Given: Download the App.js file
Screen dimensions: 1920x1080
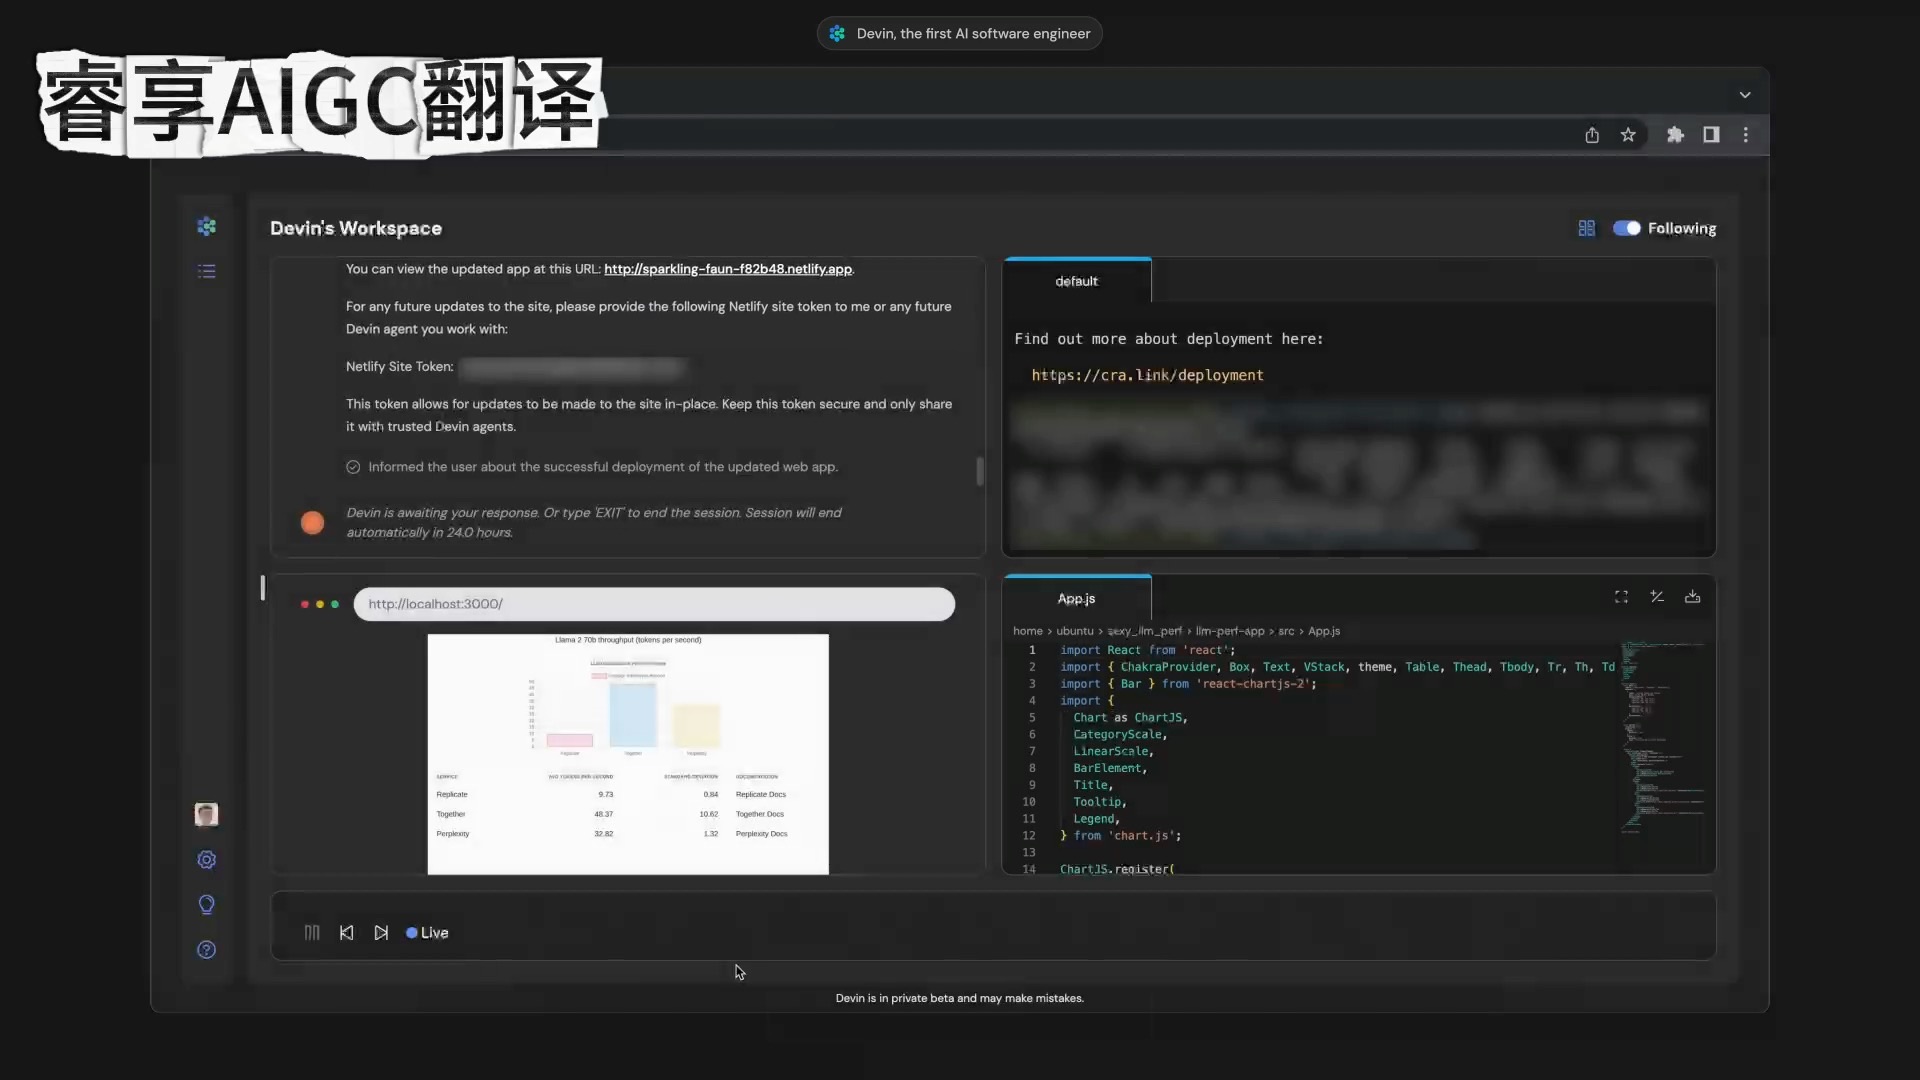Looking at the screenshot, I should point(1692,597).
